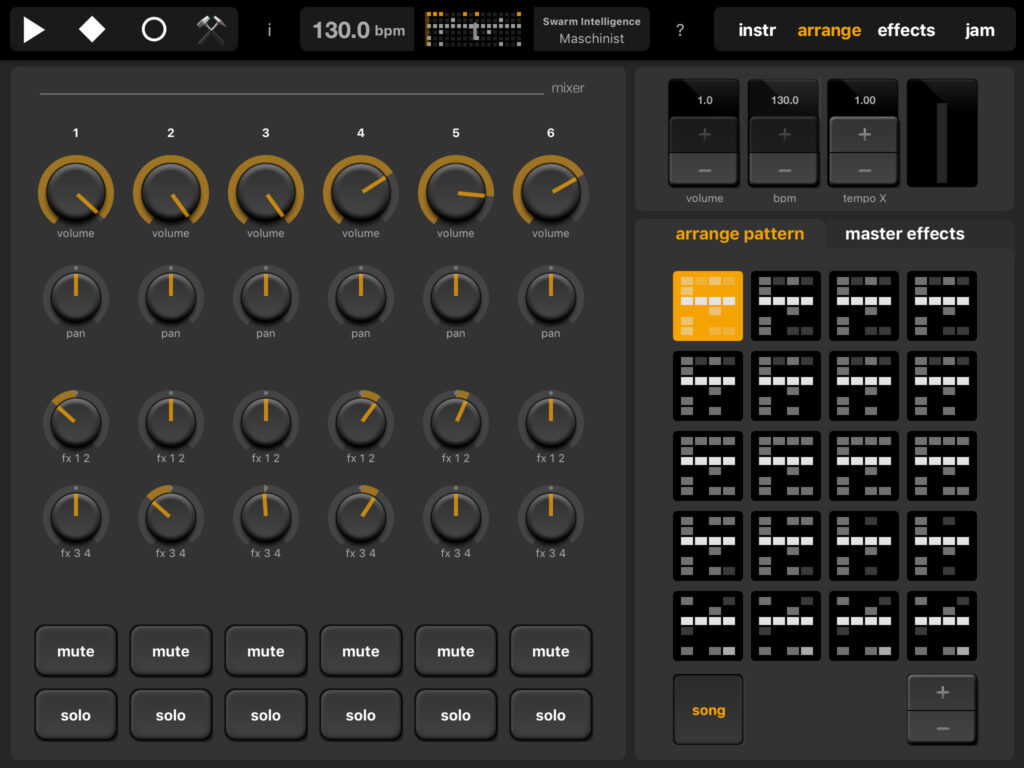Click the diamond stop icon
The image size is (1024, 768).
[92, 30]
